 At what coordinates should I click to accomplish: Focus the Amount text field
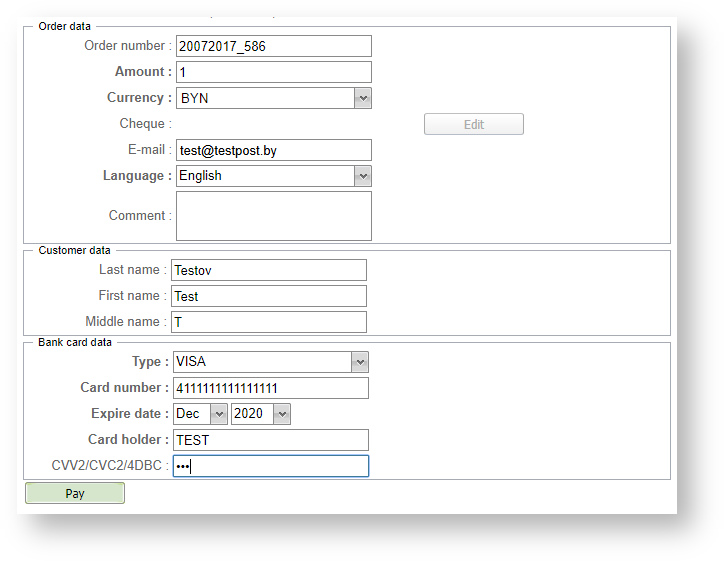click(273, 72)
